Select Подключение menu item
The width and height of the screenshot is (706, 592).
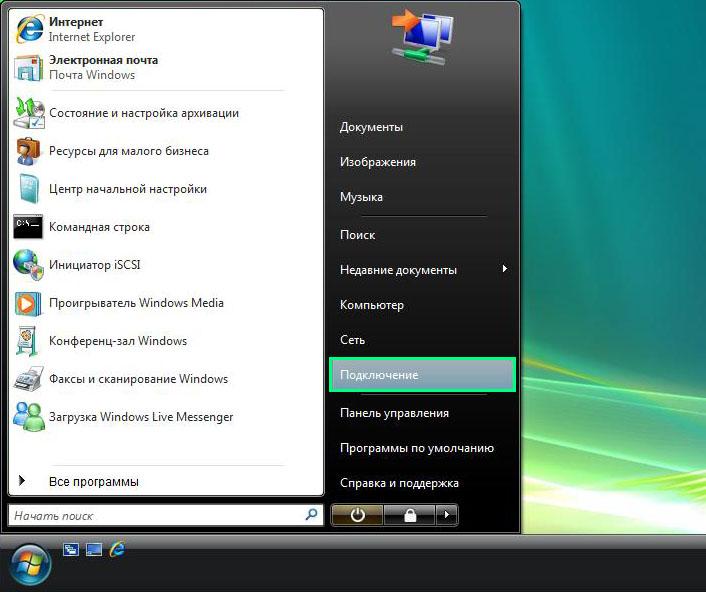click(421, 375)
